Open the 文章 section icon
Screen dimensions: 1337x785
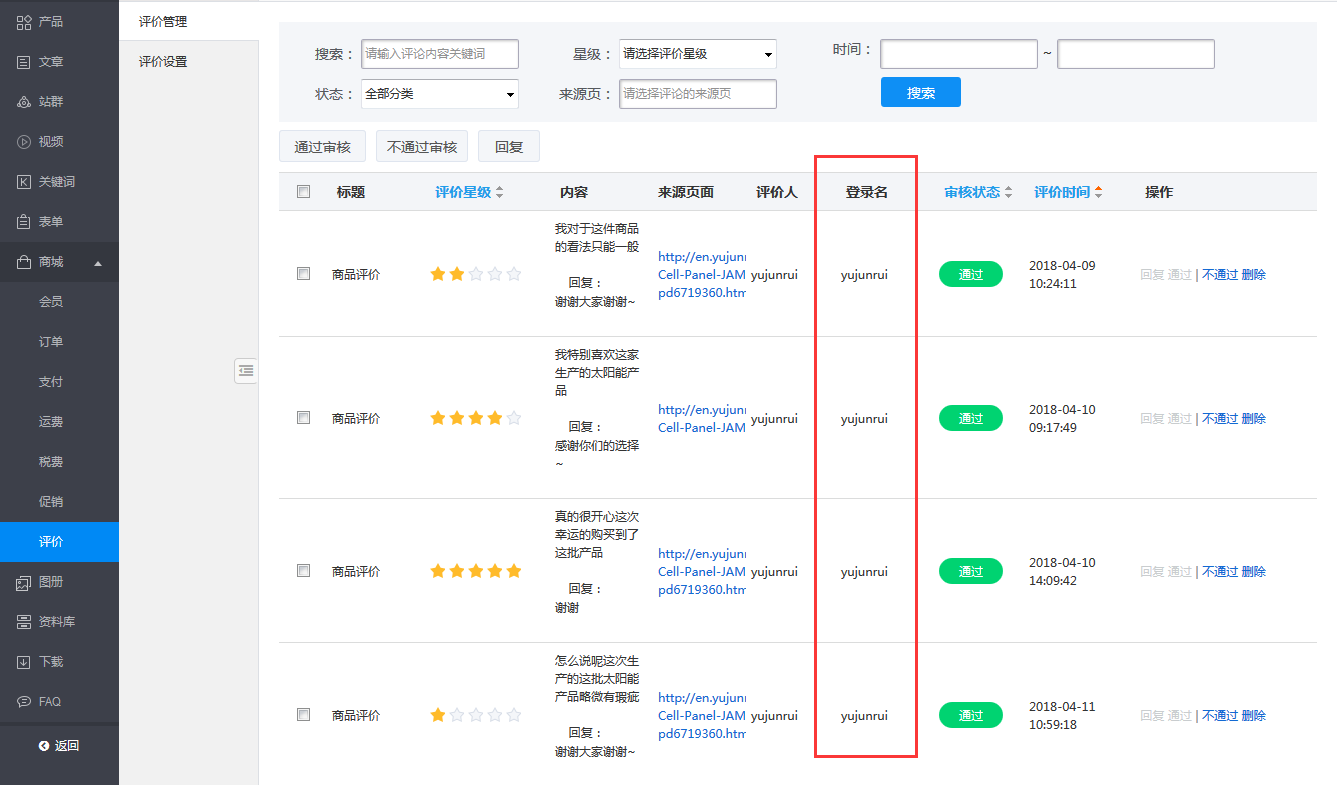click(x=24, y=62)
